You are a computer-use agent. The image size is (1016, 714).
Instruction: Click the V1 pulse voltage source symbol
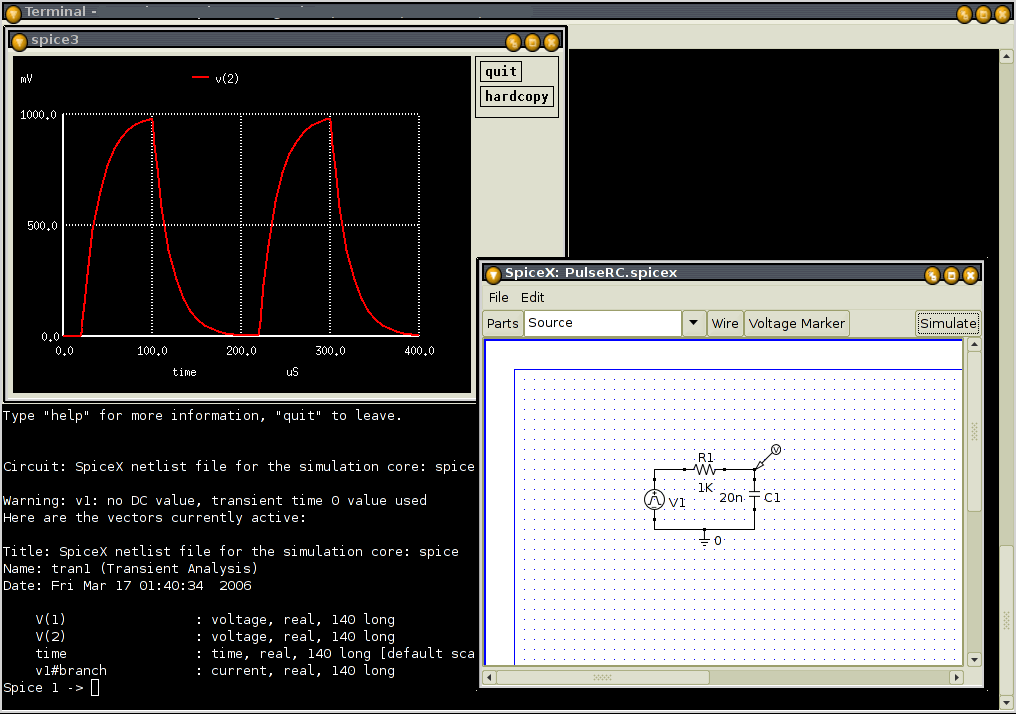pos(654,501)
